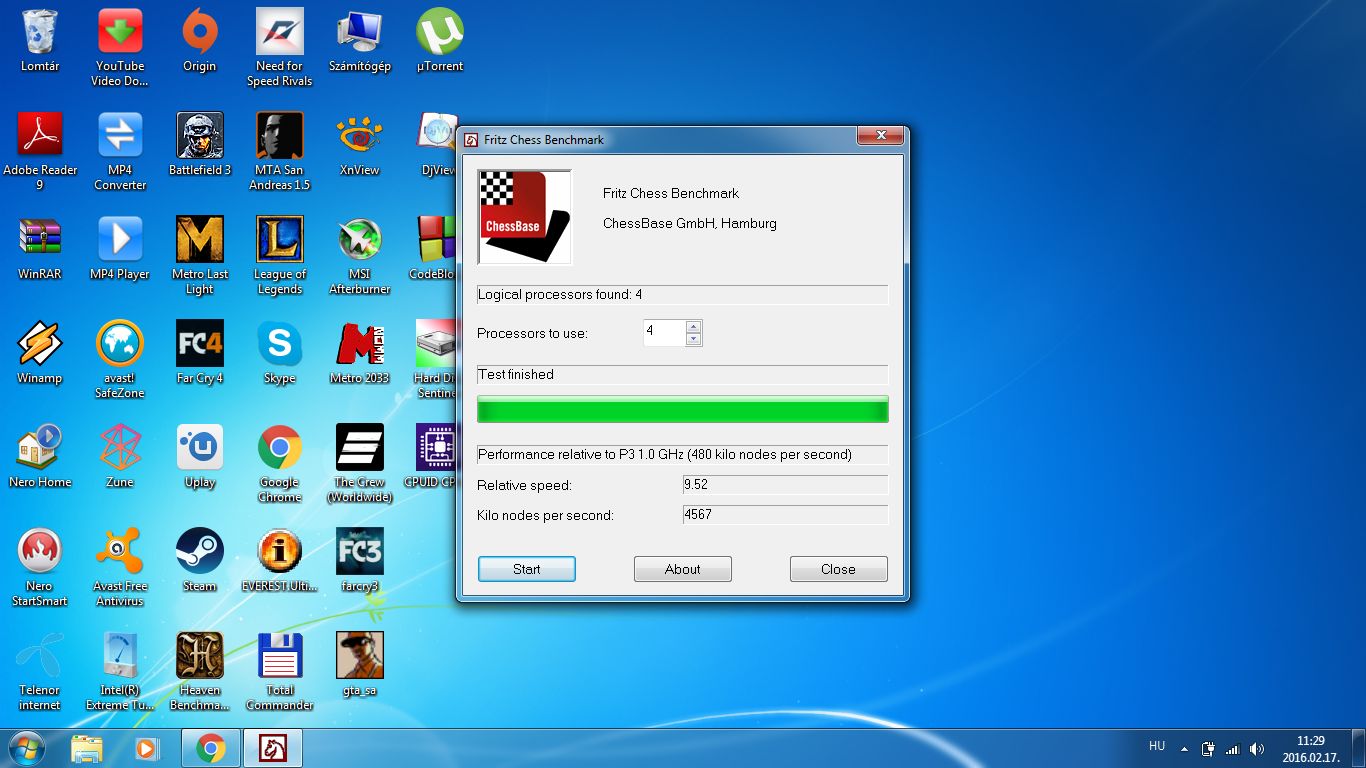The height and width of the screenshot is (768, 1366).
Task: Open Nero Home desktop icon
Action: pyautogui.click(x=40, y=458)
